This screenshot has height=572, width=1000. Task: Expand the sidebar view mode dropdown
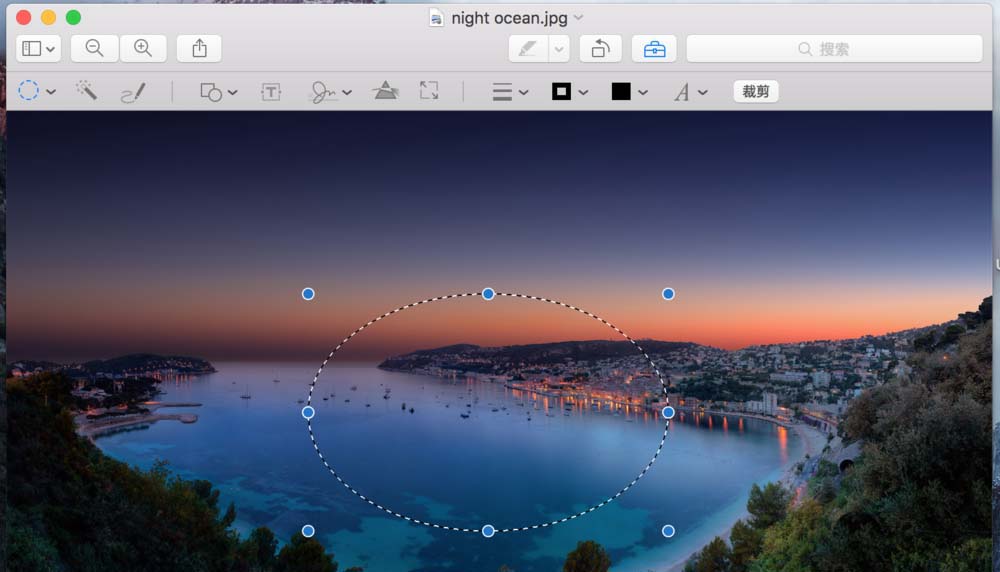click(x=38, y=48)
